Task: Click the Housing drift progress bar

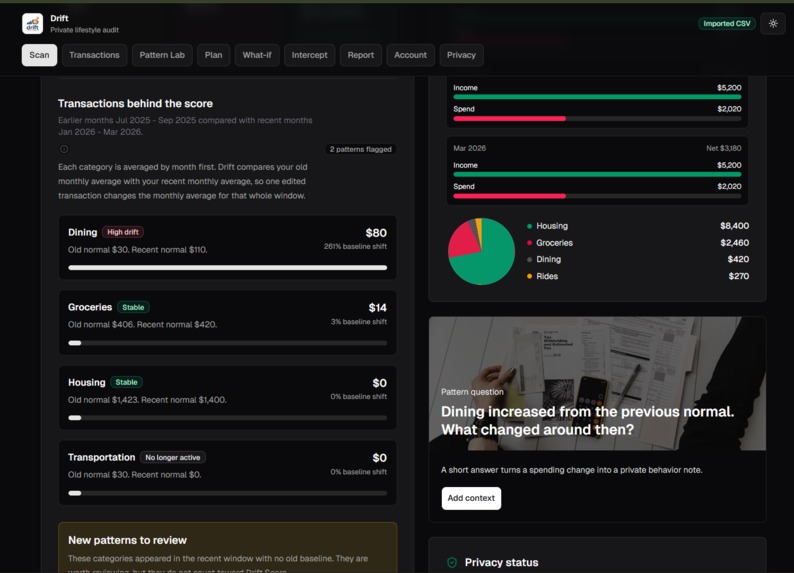Action: (x=227, y=418)
